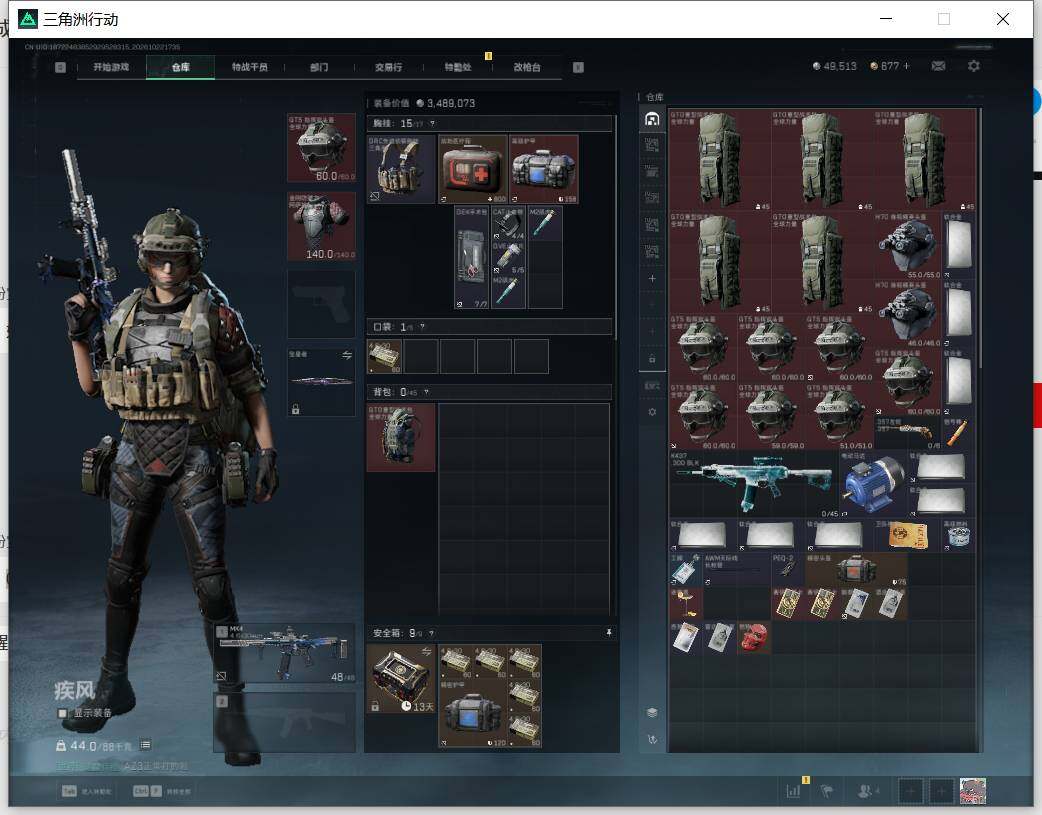Image resolution: width=1042 pixels, height=815 pixels.
Task: Select the blue electric motor in stash
Action: point(873,483)
